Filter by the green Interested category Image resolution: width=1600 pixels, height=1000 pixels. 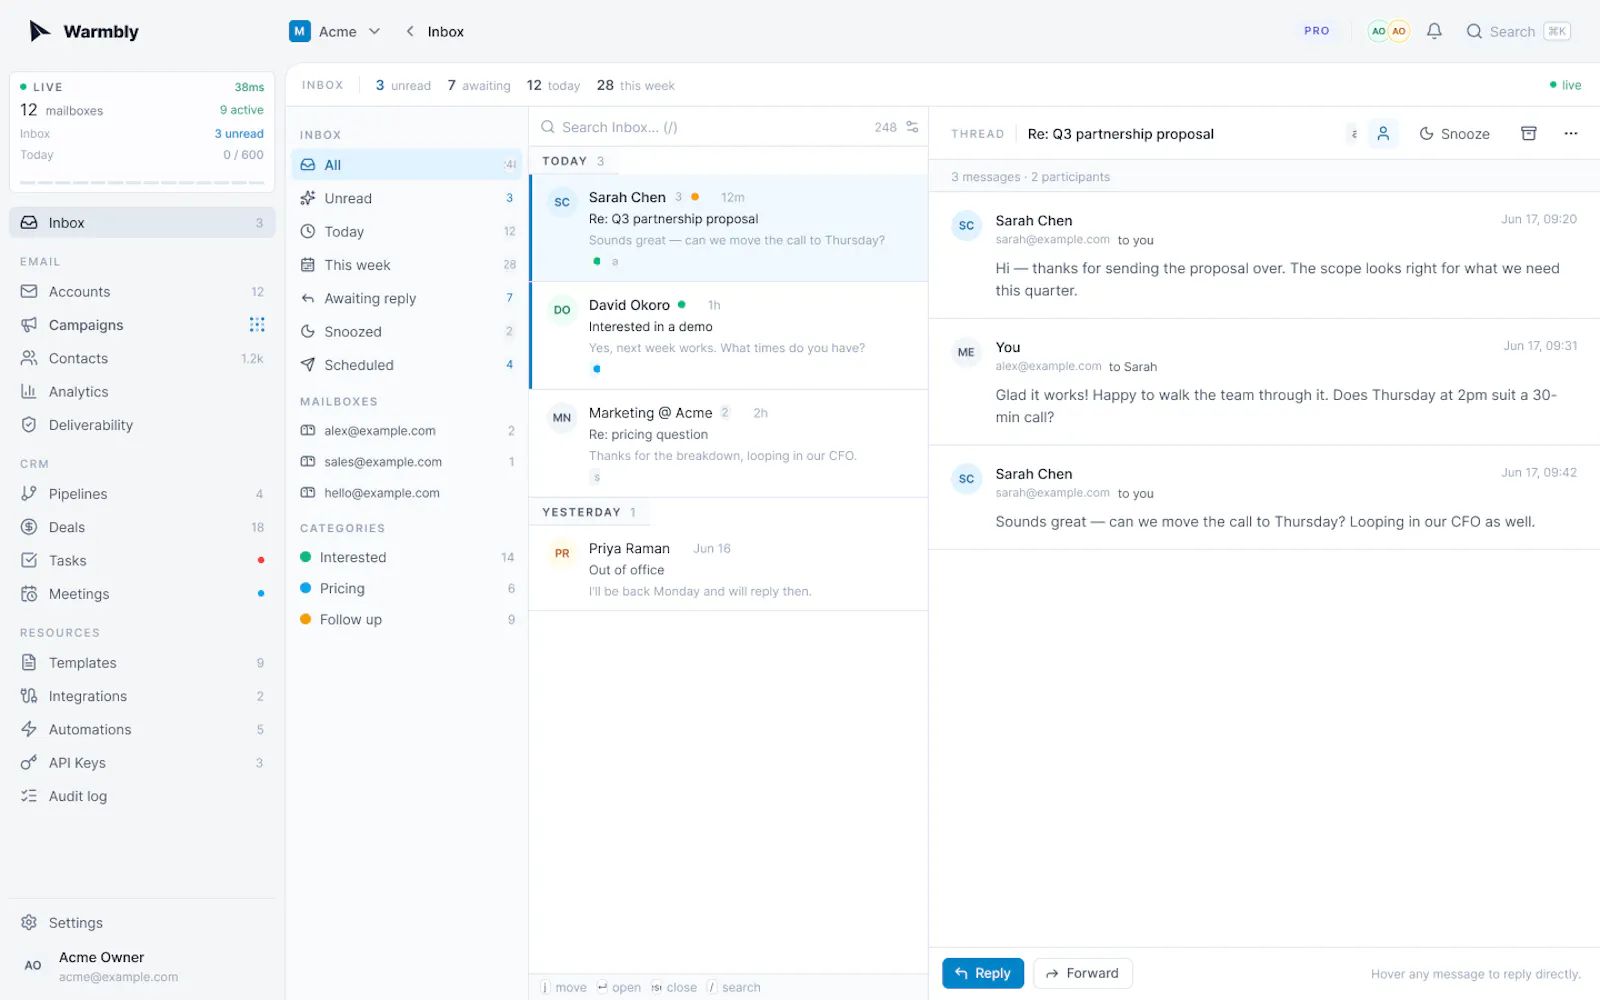407,557
